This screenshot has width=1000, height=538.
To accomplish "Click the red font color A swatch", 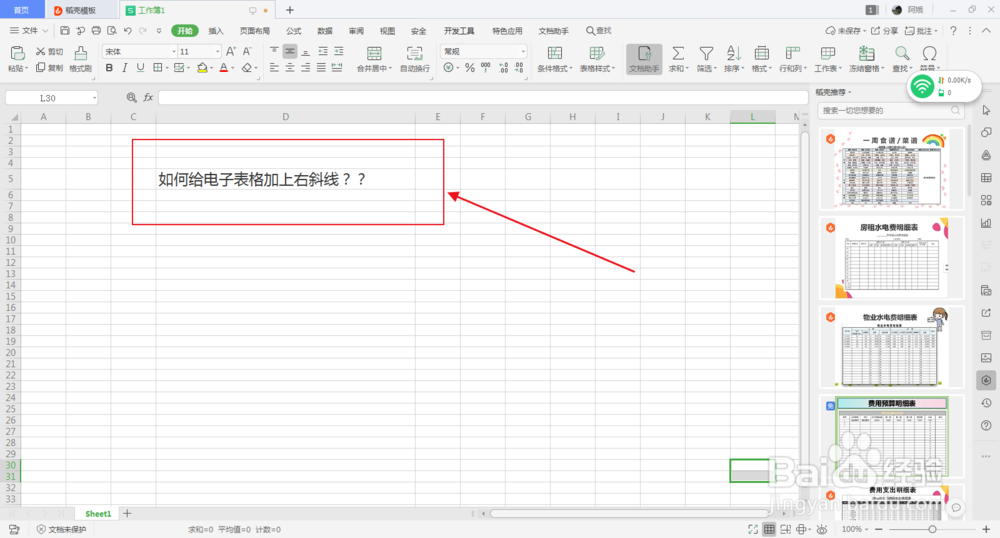I will pyautogui.click(x=224, y=68).
